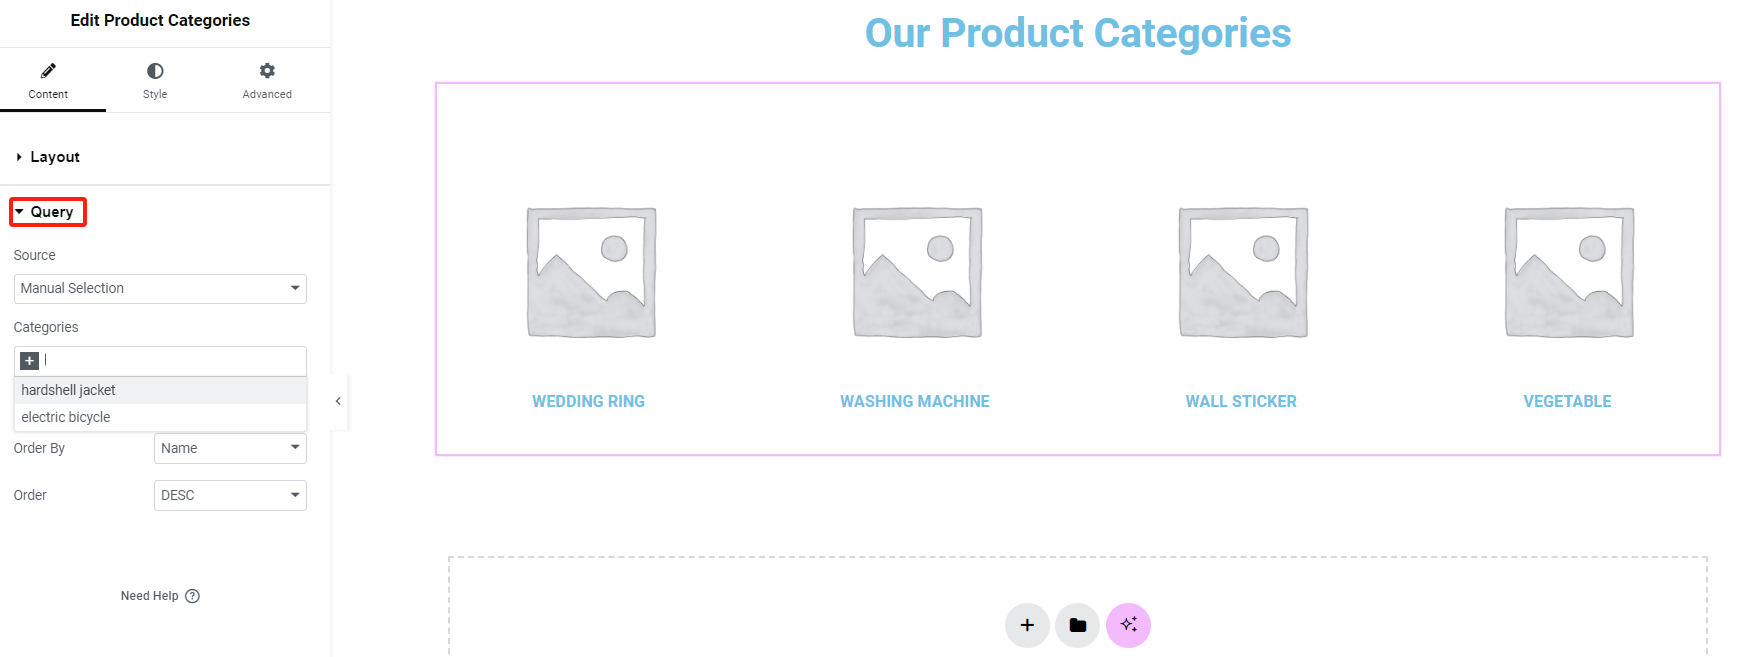Open the Source dropdown

click(160, 288)
